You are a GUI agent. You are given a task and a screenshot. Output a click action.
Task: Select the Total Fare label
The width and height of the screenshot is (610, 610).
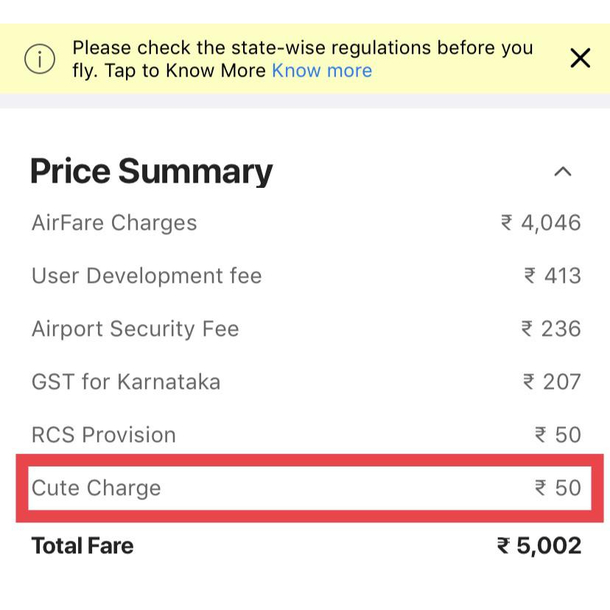tap(82, 545)
